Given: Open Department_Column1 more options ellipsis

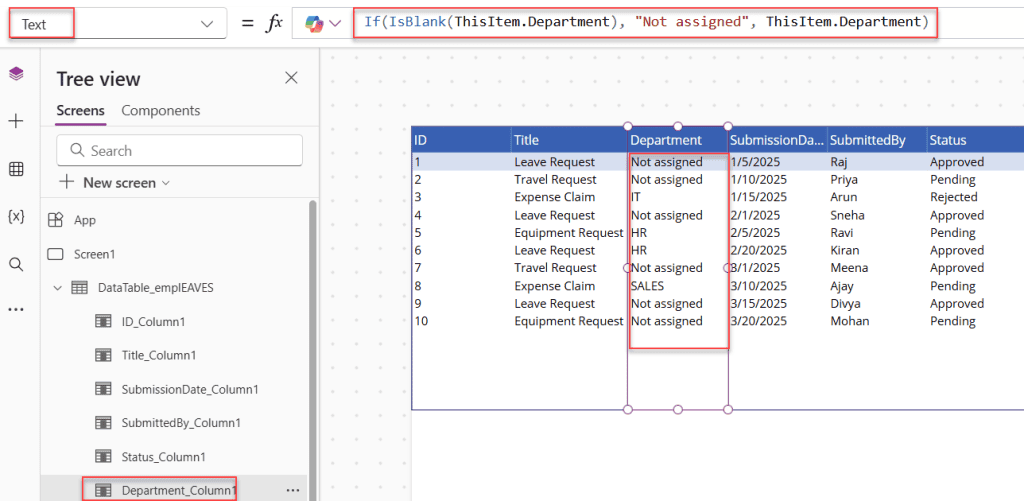Looking at the screenshot, I should pyautogui.click(x=293, y=490).
